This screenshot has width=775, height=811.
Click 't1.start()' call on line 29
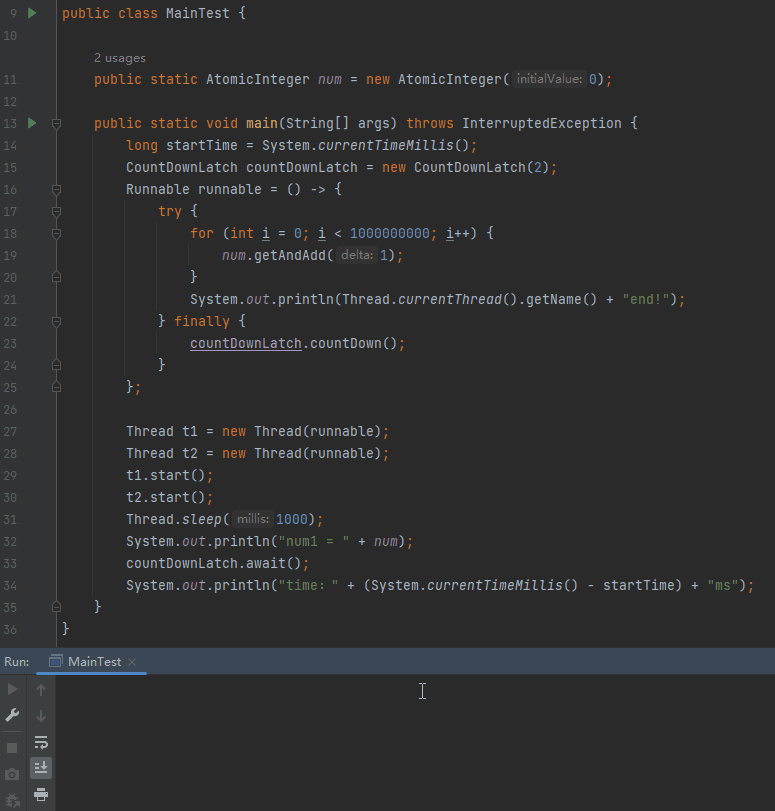166,475
